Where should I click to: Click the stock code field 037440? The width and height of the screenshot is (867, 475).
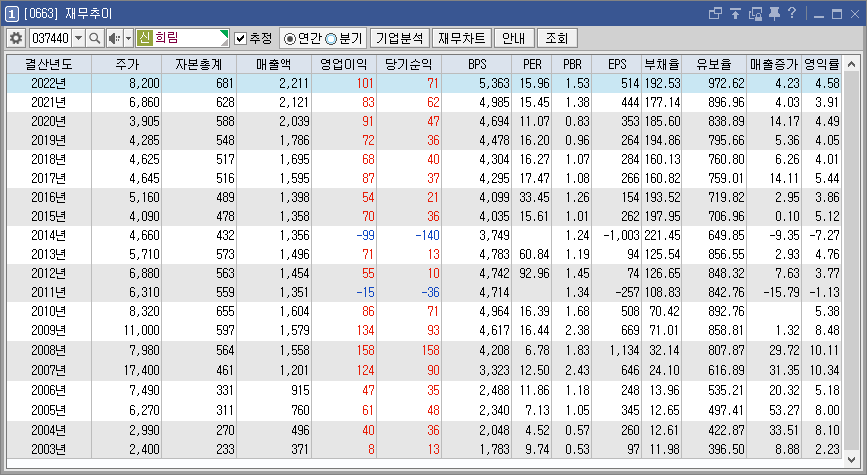click(50, 38)
